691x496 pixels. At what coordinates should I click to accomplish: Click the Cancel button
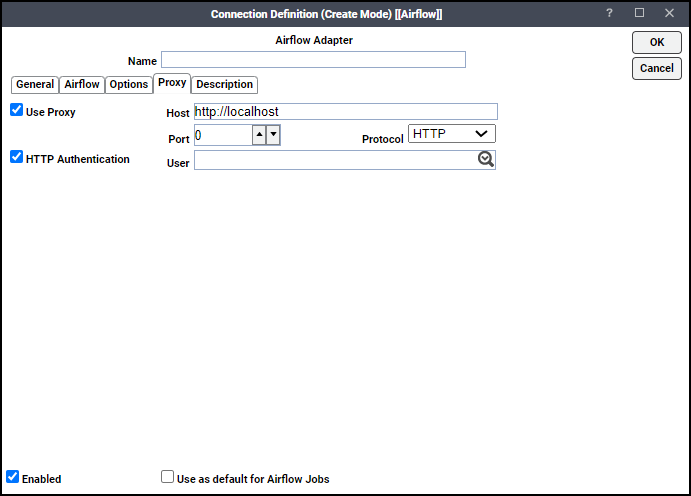[657, 68]
